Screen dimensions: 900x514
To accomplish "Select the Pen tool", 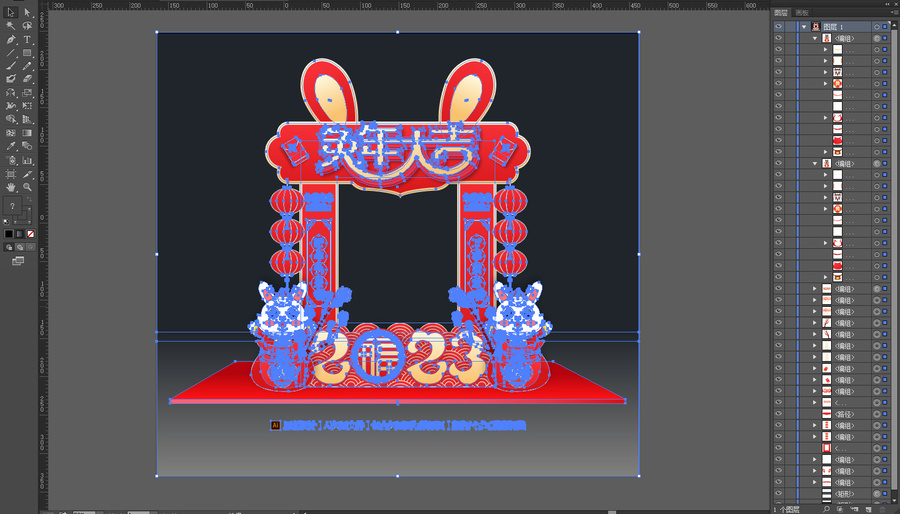I will click(11, 40).
